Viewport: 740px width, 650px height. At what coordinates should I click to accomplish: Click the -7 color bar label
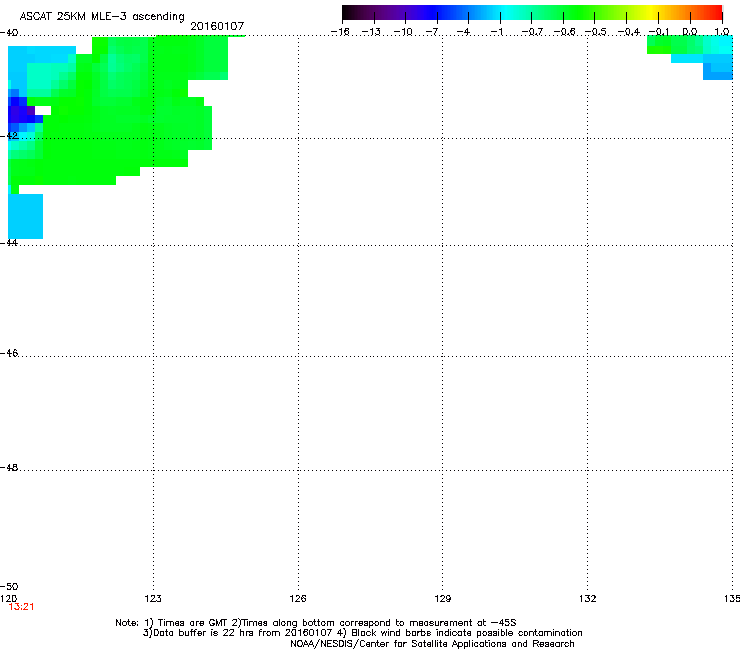coord(432,32)
